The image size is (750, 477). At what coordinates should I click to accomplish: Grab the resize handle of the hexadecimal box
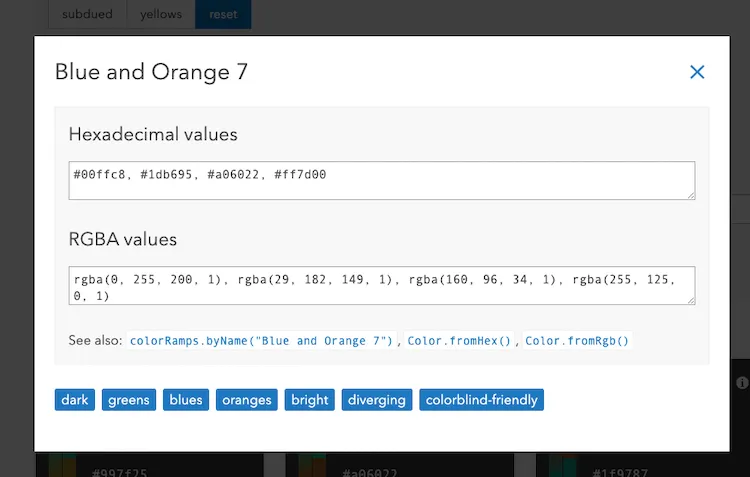690,194
